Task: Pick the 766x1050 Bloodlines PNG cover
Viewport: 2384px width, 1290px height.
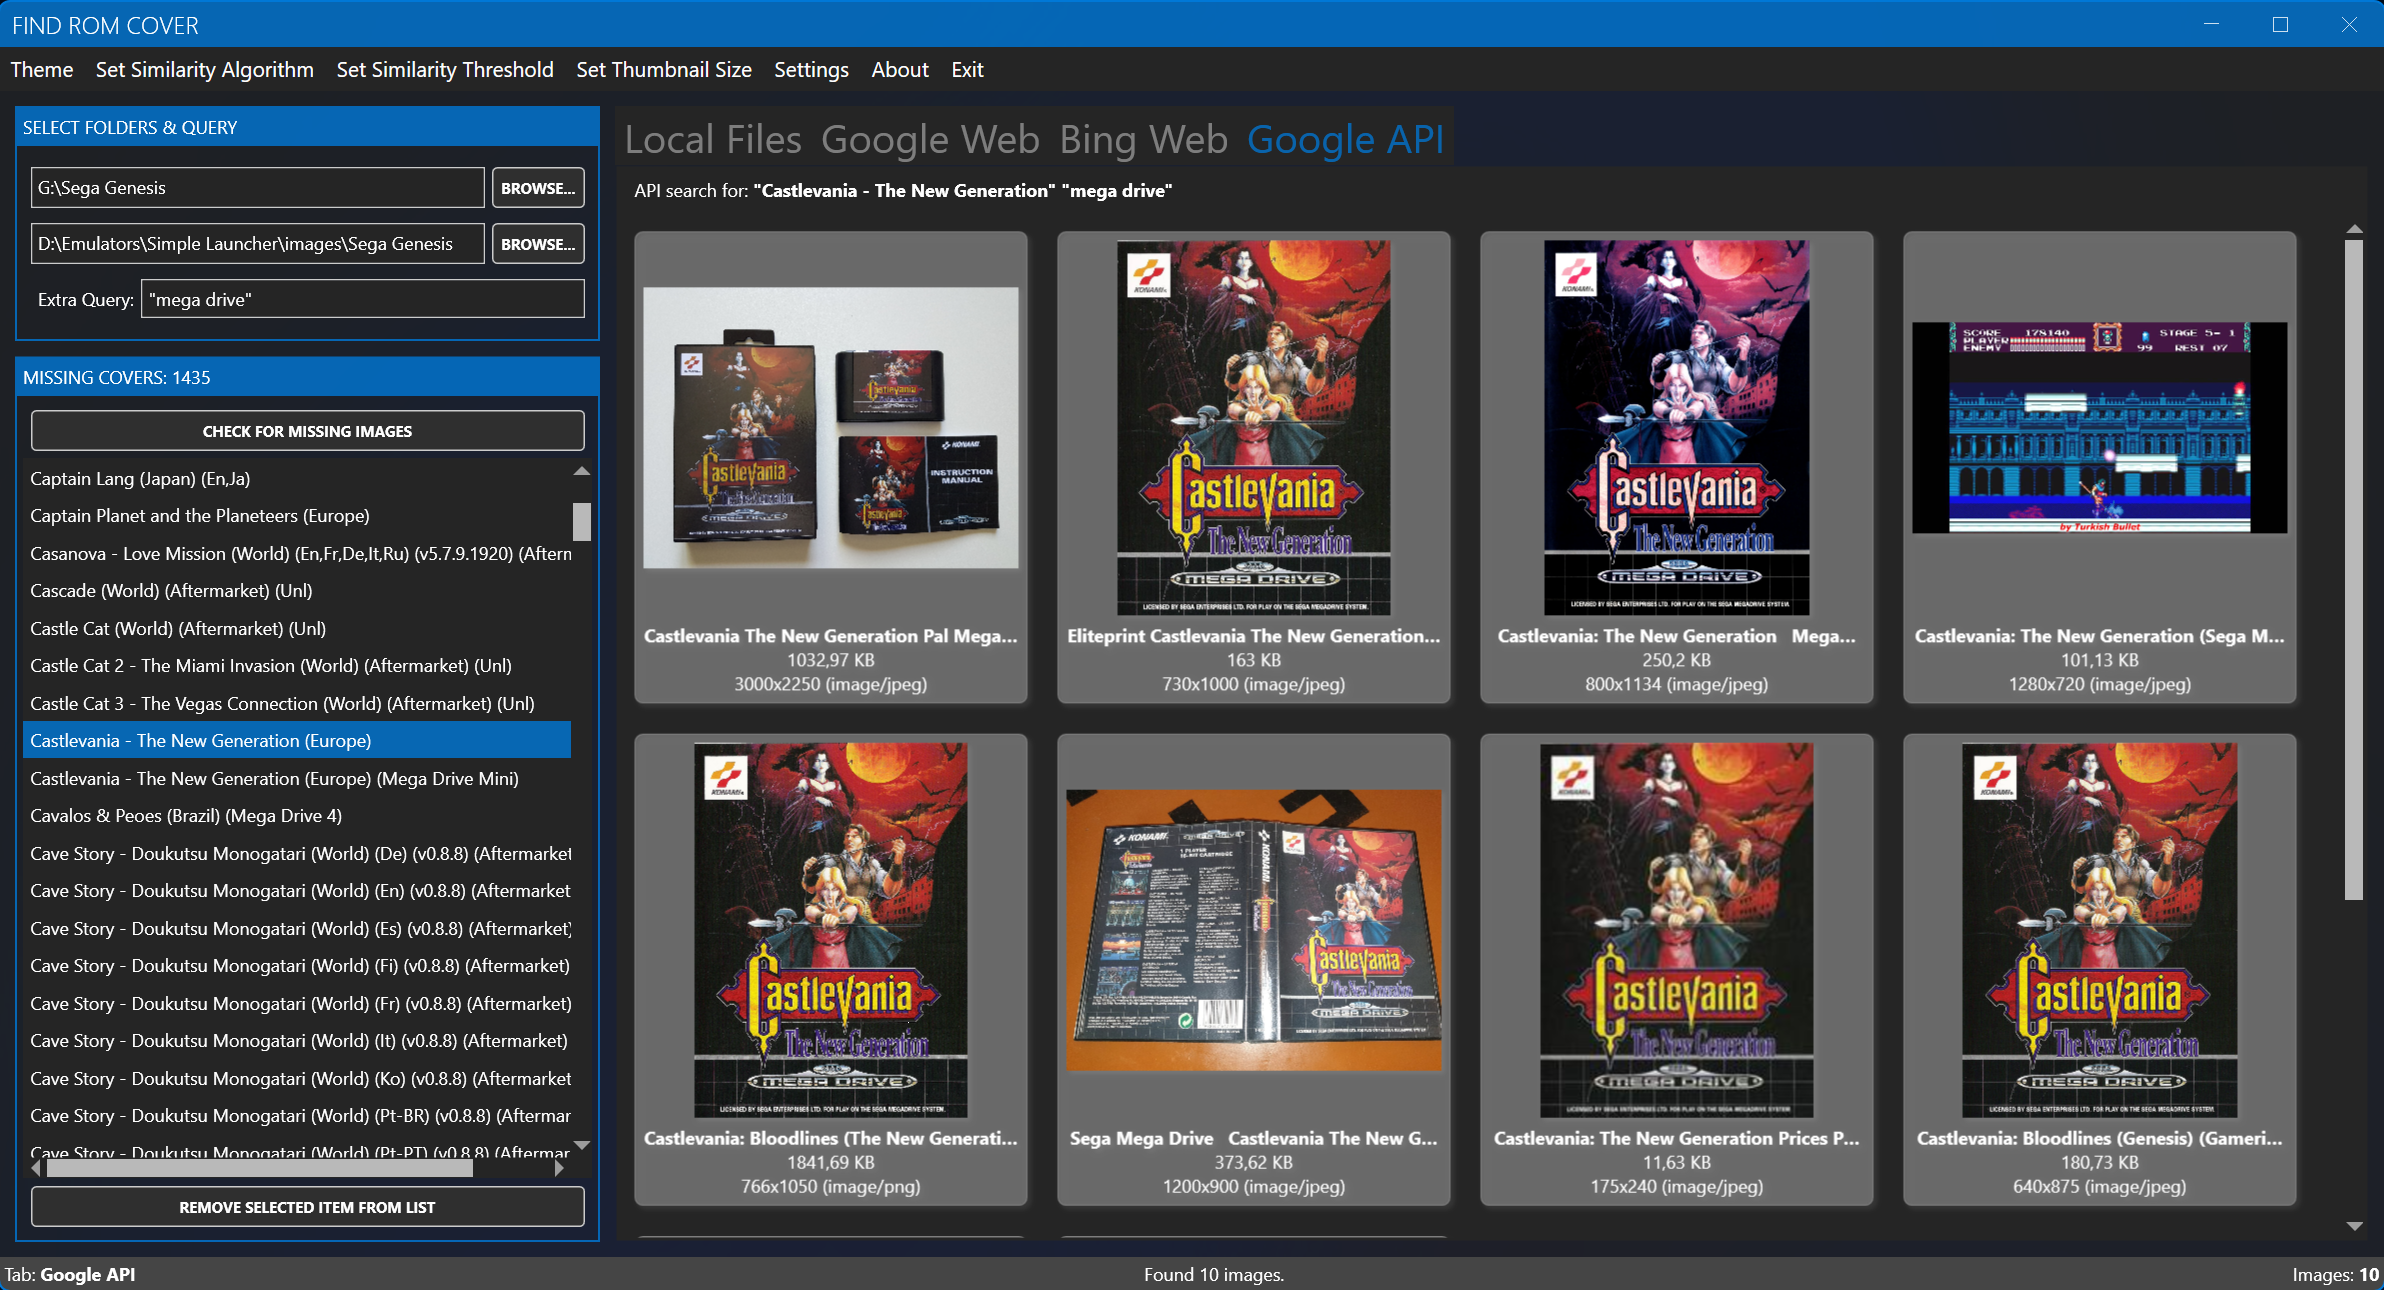Action: pos(831,970)
